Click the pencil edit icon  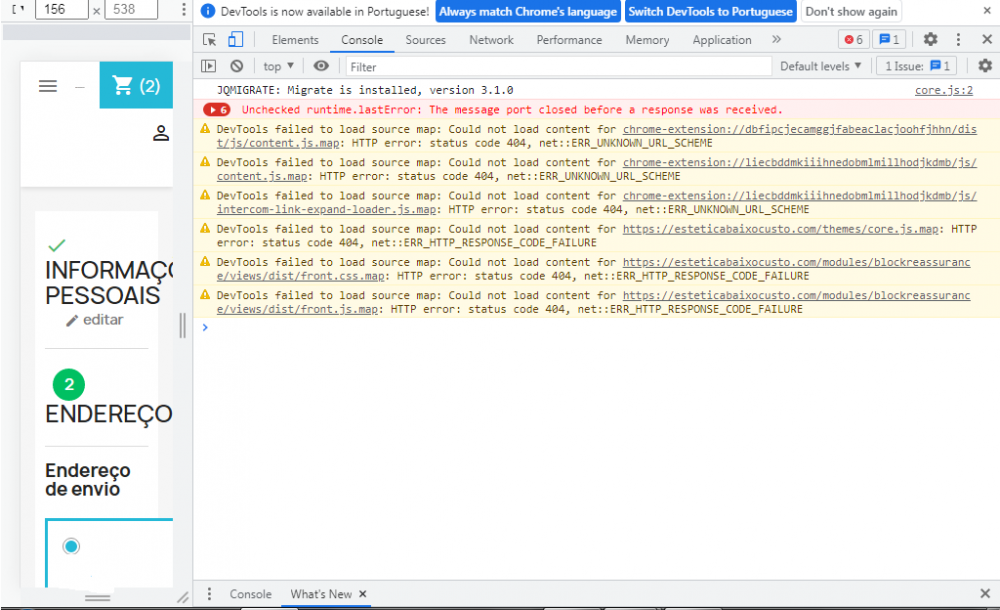tap(71, 320)
